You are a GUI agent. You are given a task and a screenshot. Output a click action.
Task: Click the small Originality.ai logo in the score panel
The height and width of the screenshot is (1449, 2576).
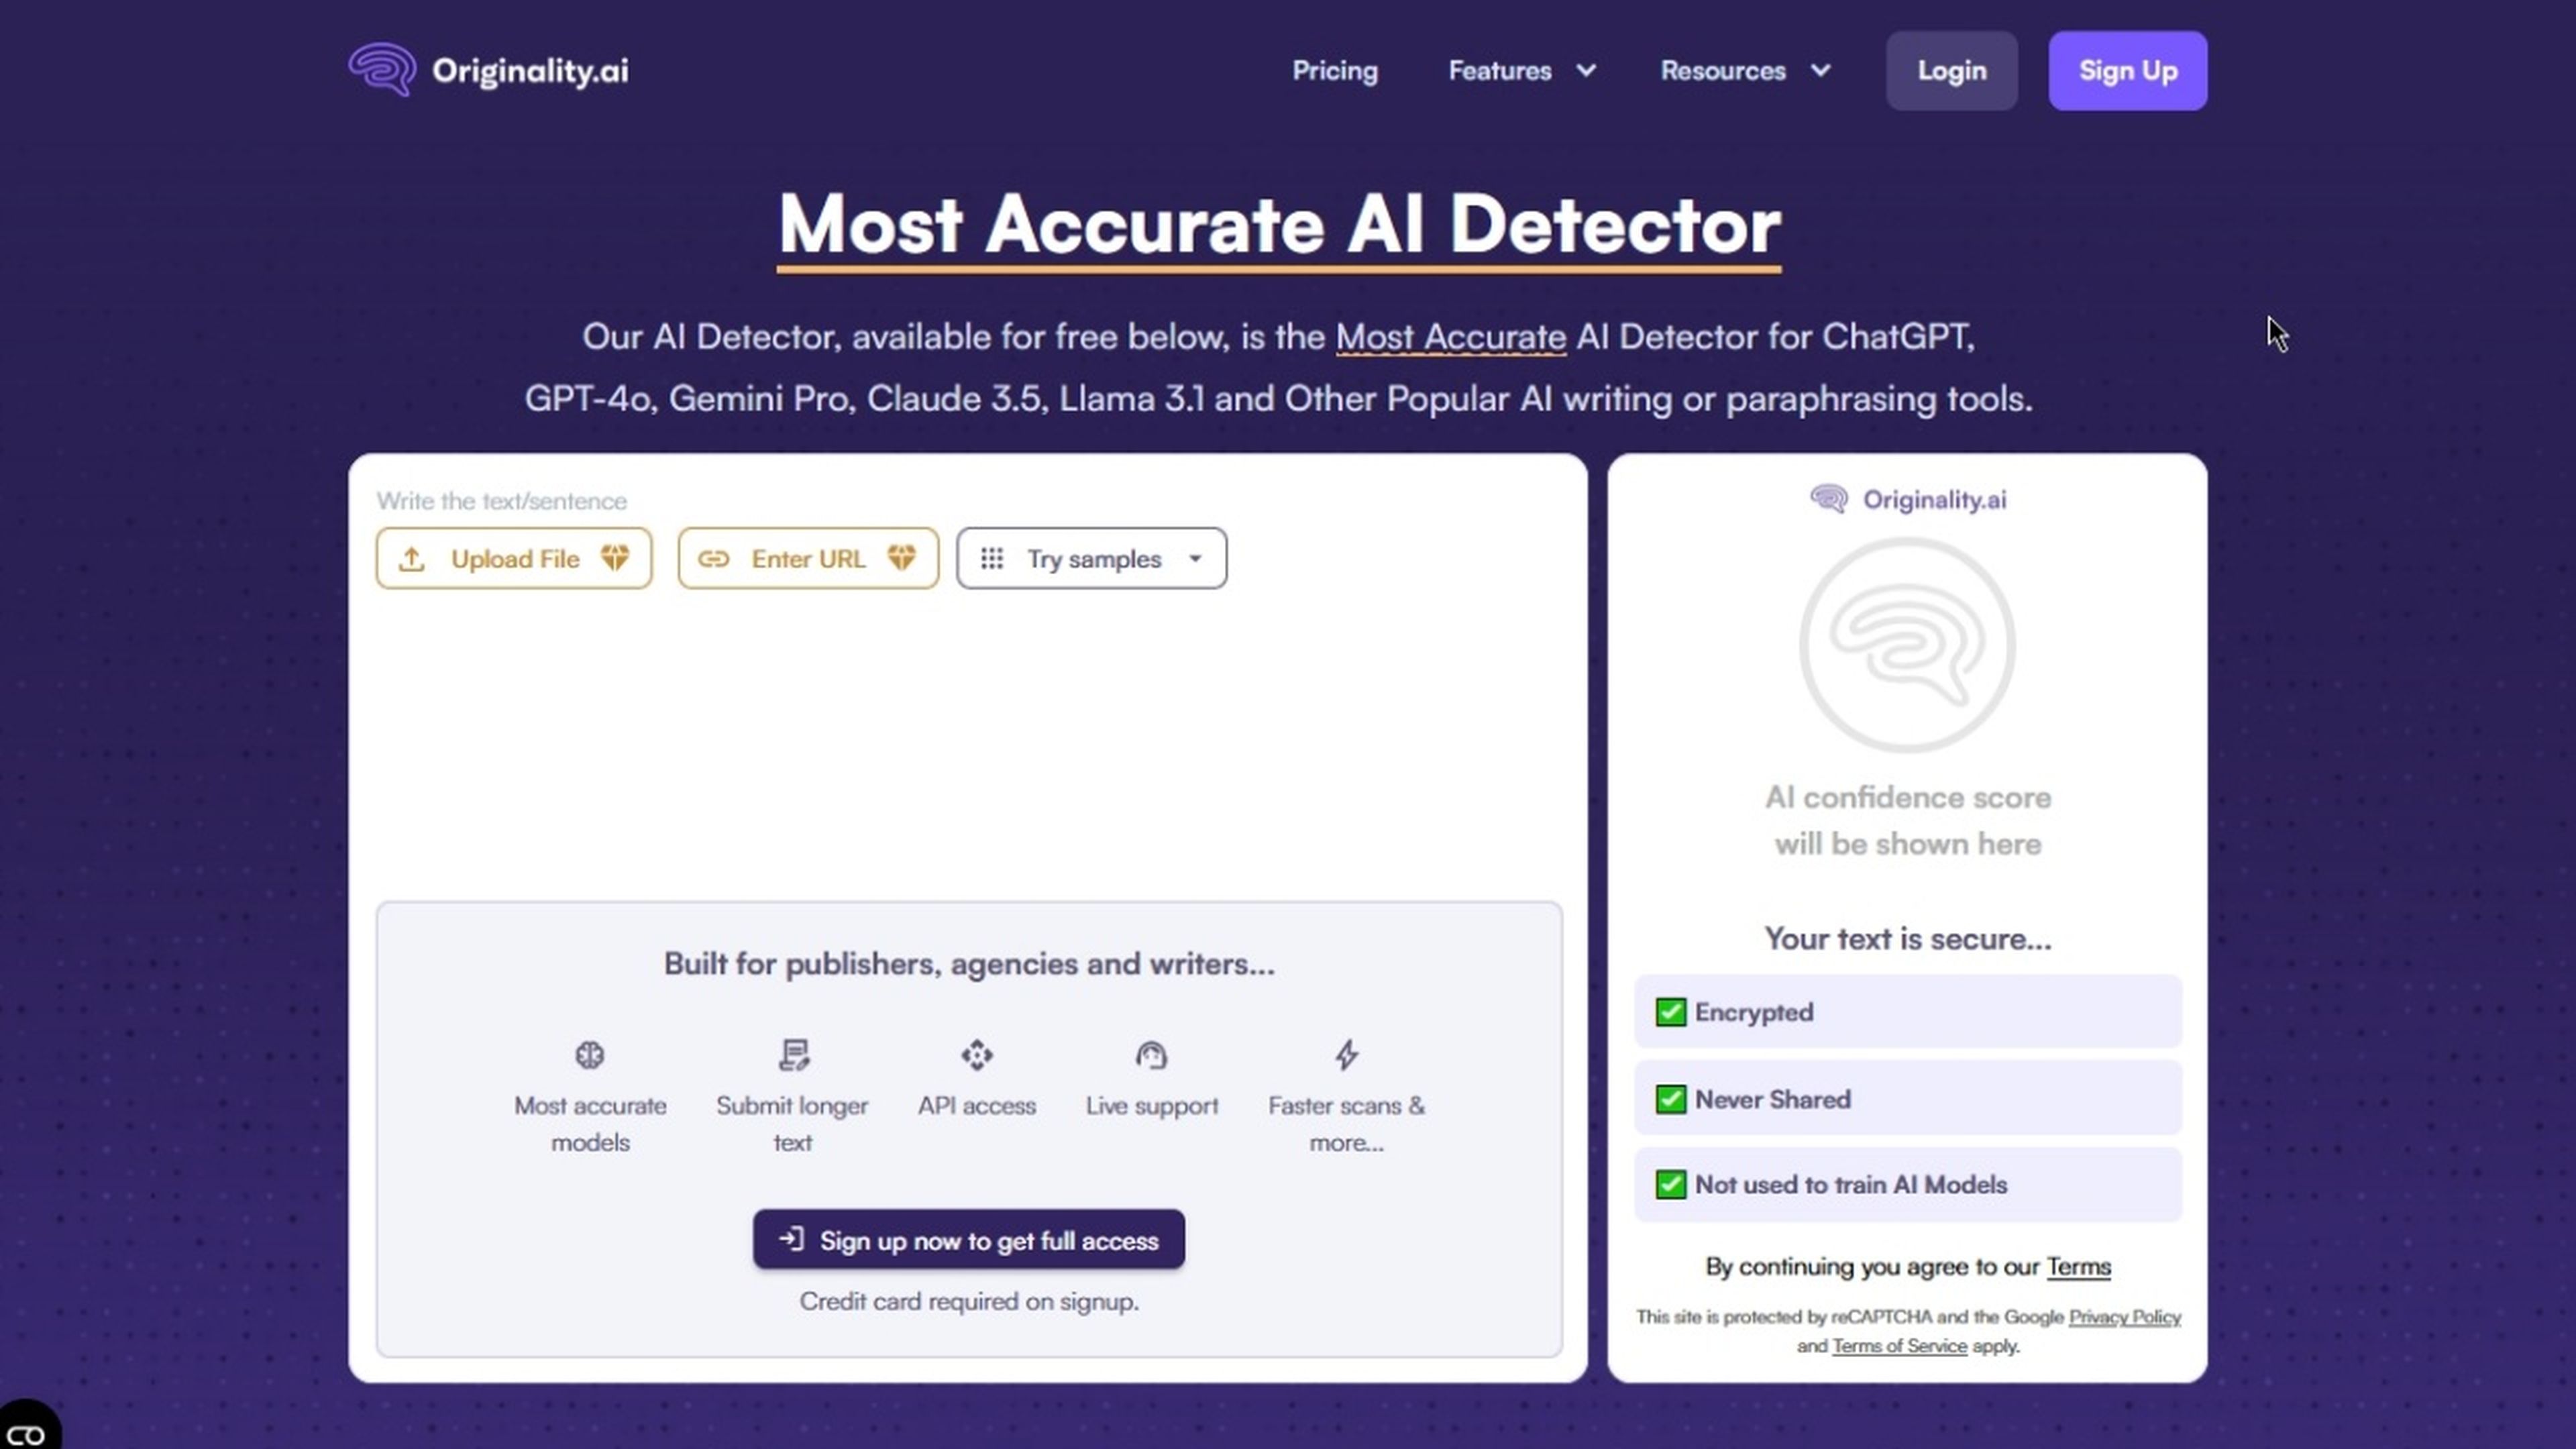click(x=1908, y=499)
